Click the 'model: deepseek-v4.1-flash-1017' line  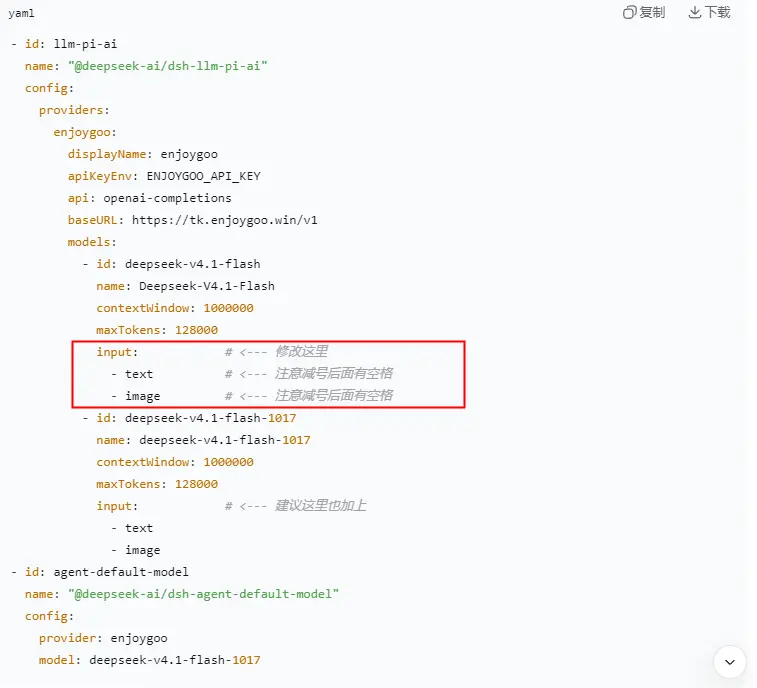click(x=150, y=660)
